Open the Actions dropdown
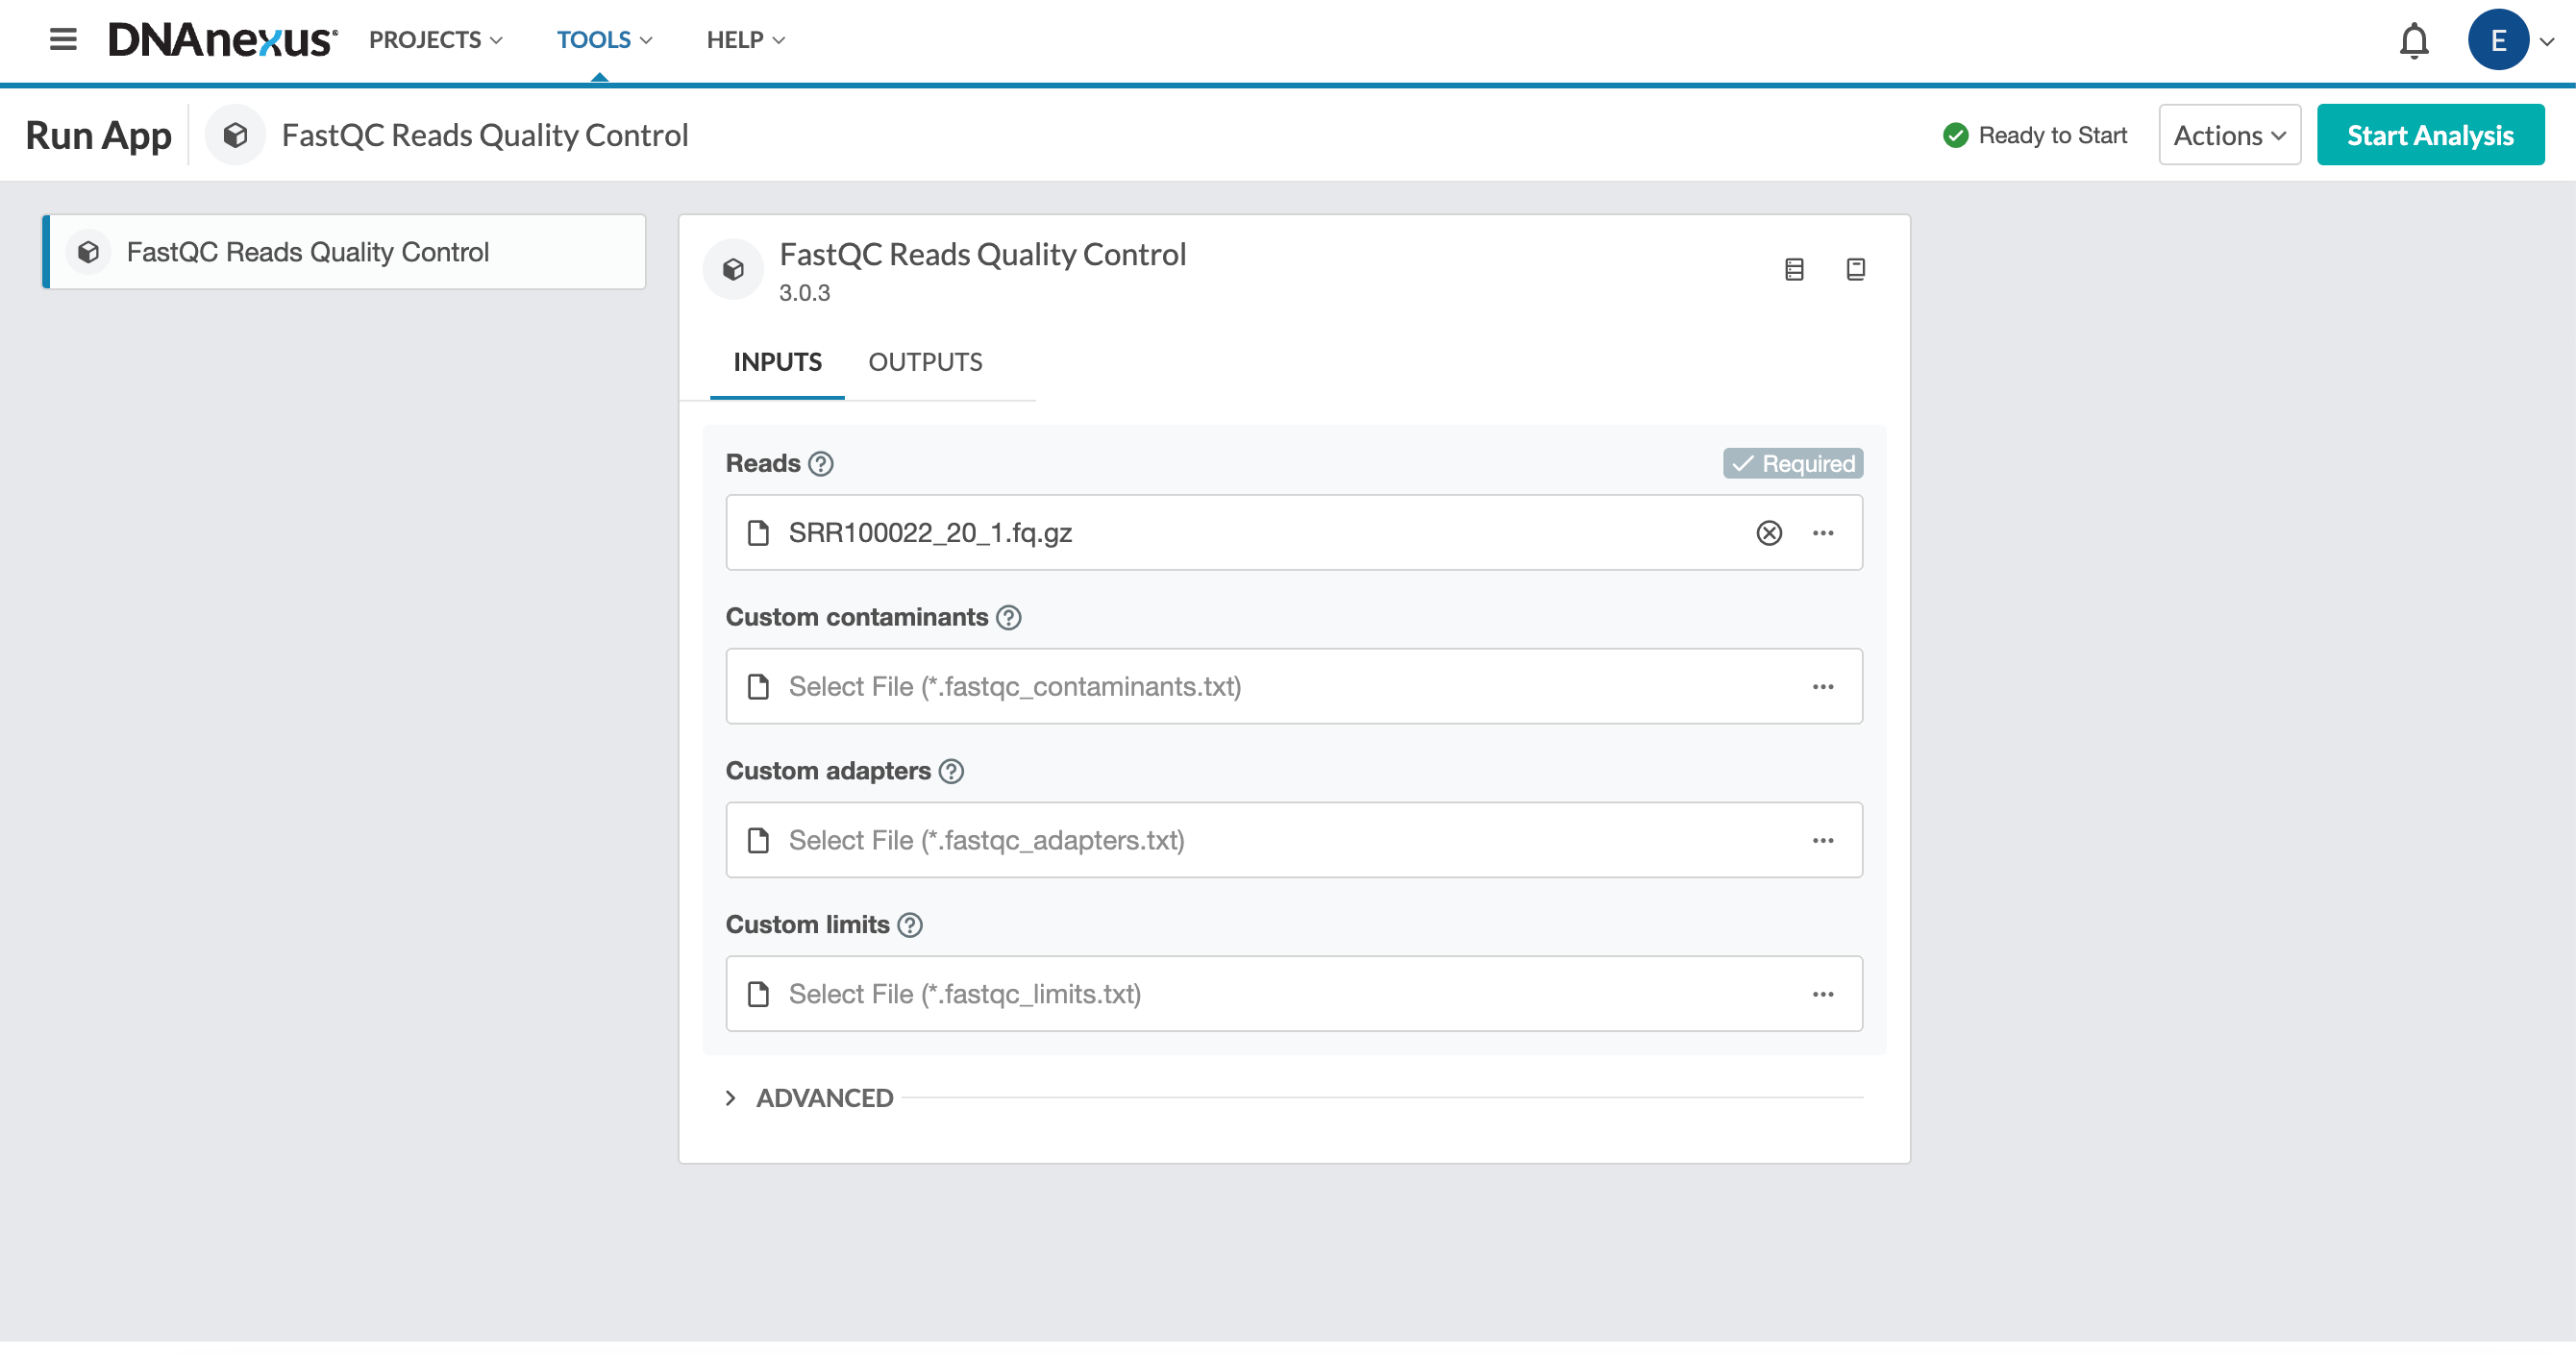Screen dimensions: 2576x1355 (x=2229, y=135)
